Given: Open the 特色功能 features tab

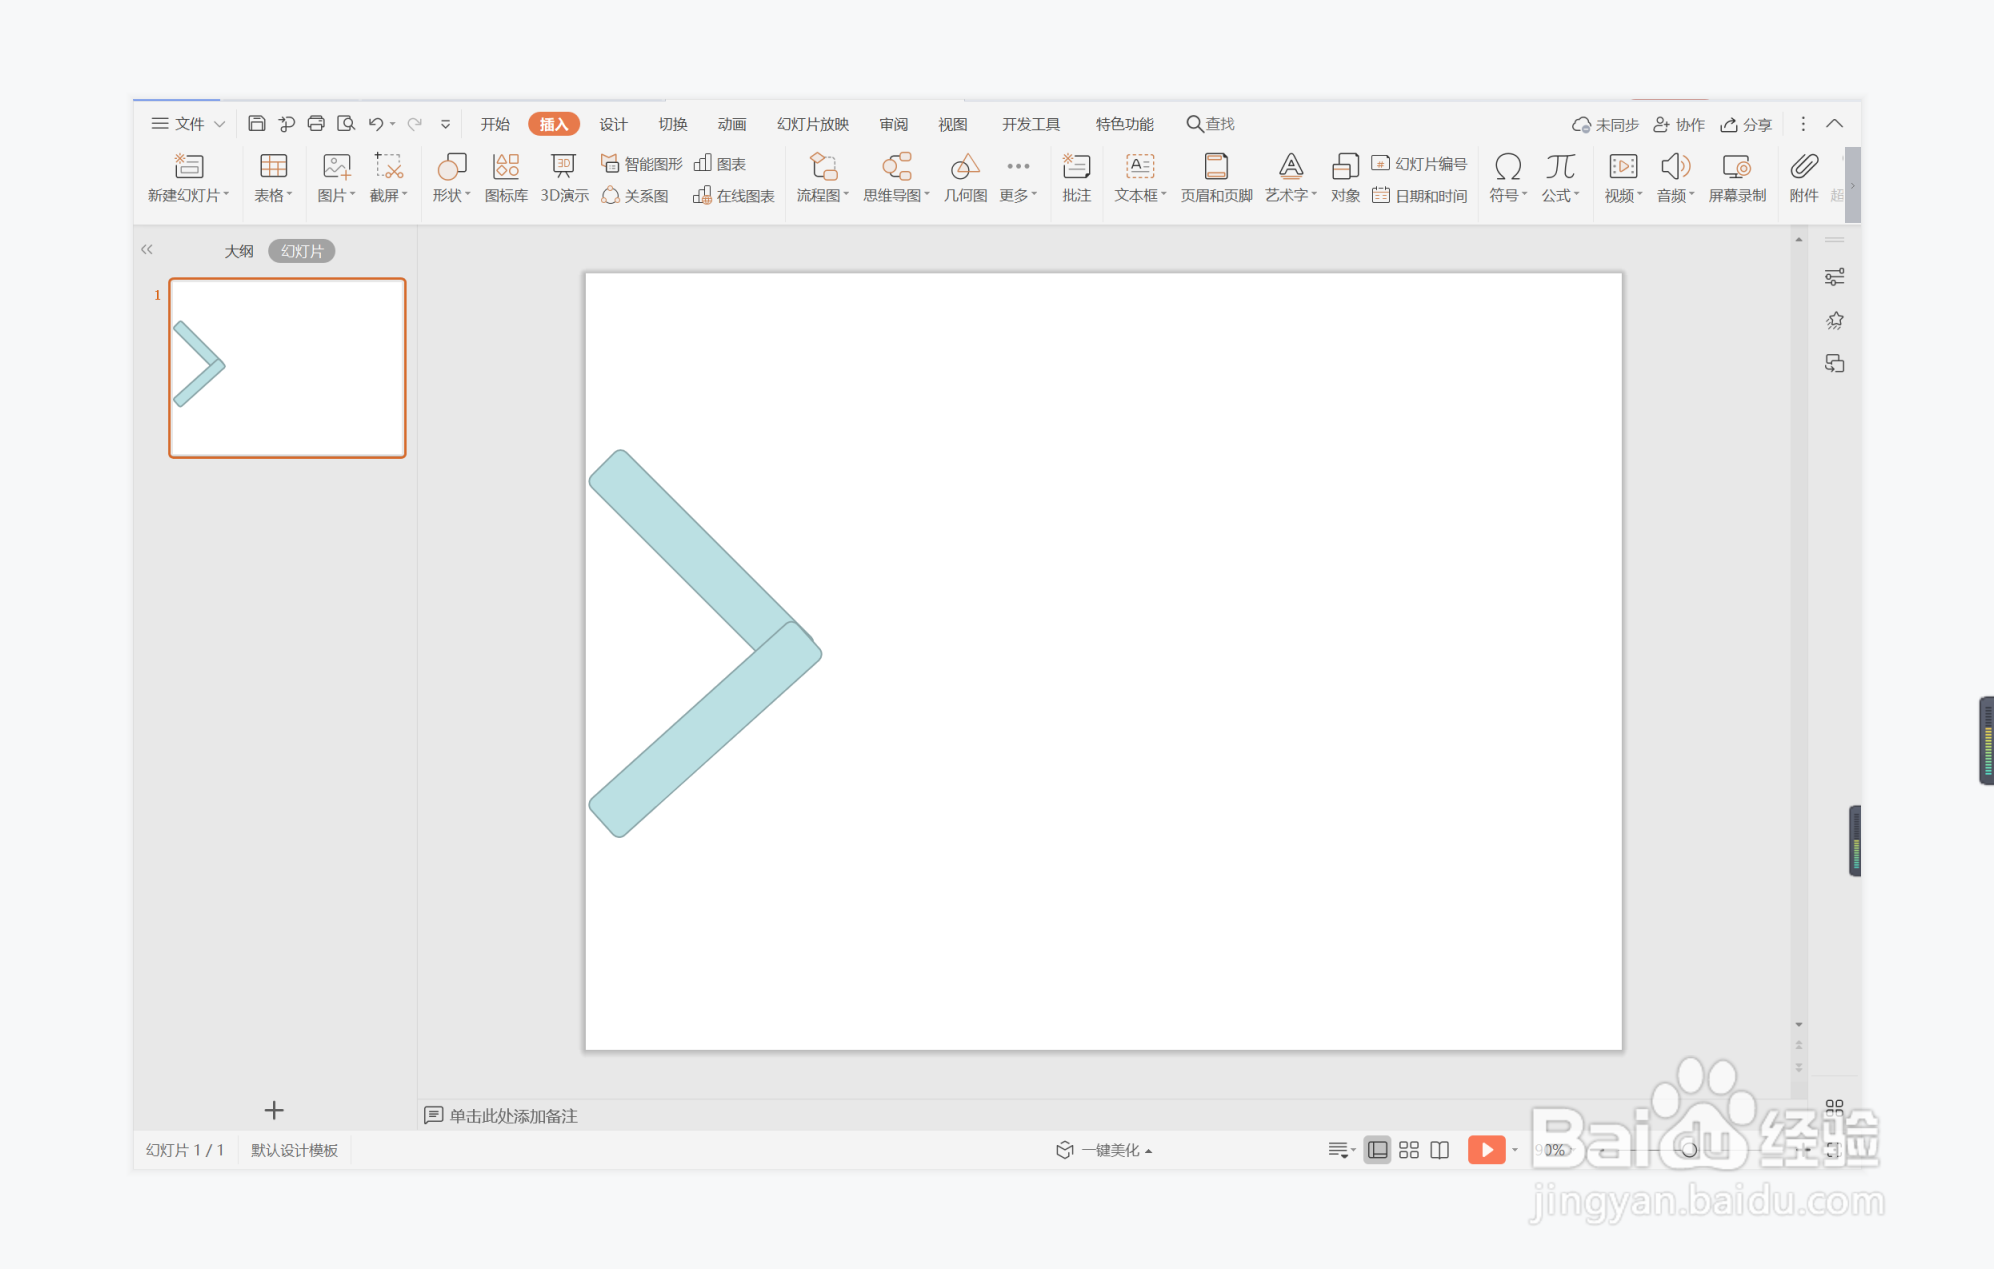Looking at the screenshot, I should (1125, 124).
